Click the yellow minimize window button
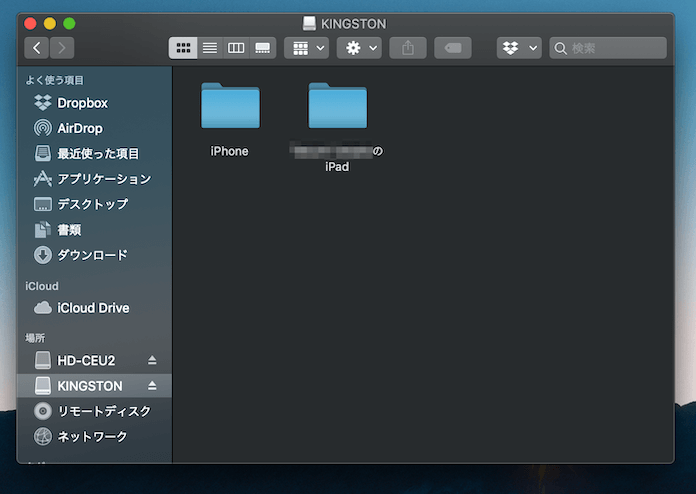This screenshot has width=696, height=494. pyautogui.click(x=50, y=24)
